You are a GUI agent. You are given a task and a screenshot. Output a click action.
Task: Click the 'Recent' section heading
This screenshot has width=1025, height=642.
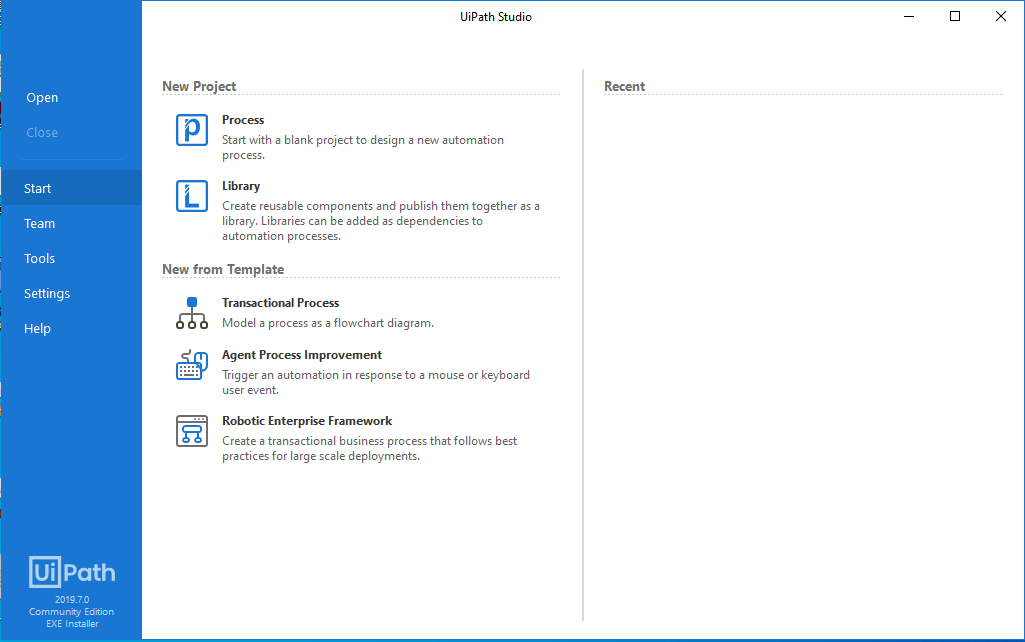624,86
